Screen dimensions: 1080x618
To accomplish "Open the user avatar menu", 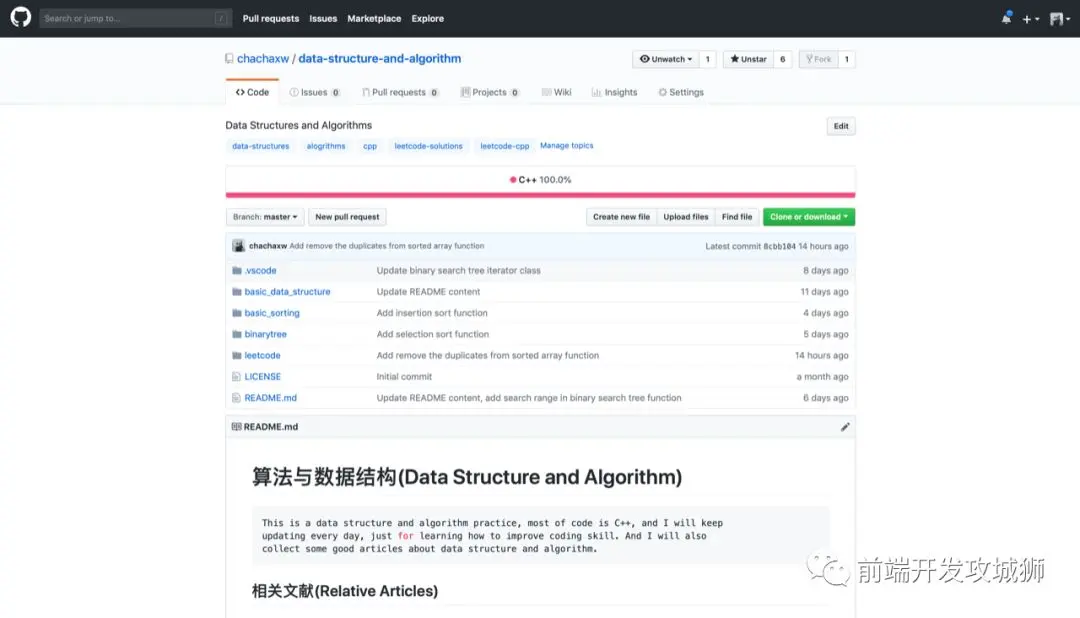I will pyautogui.click(x=1059, y=19).
